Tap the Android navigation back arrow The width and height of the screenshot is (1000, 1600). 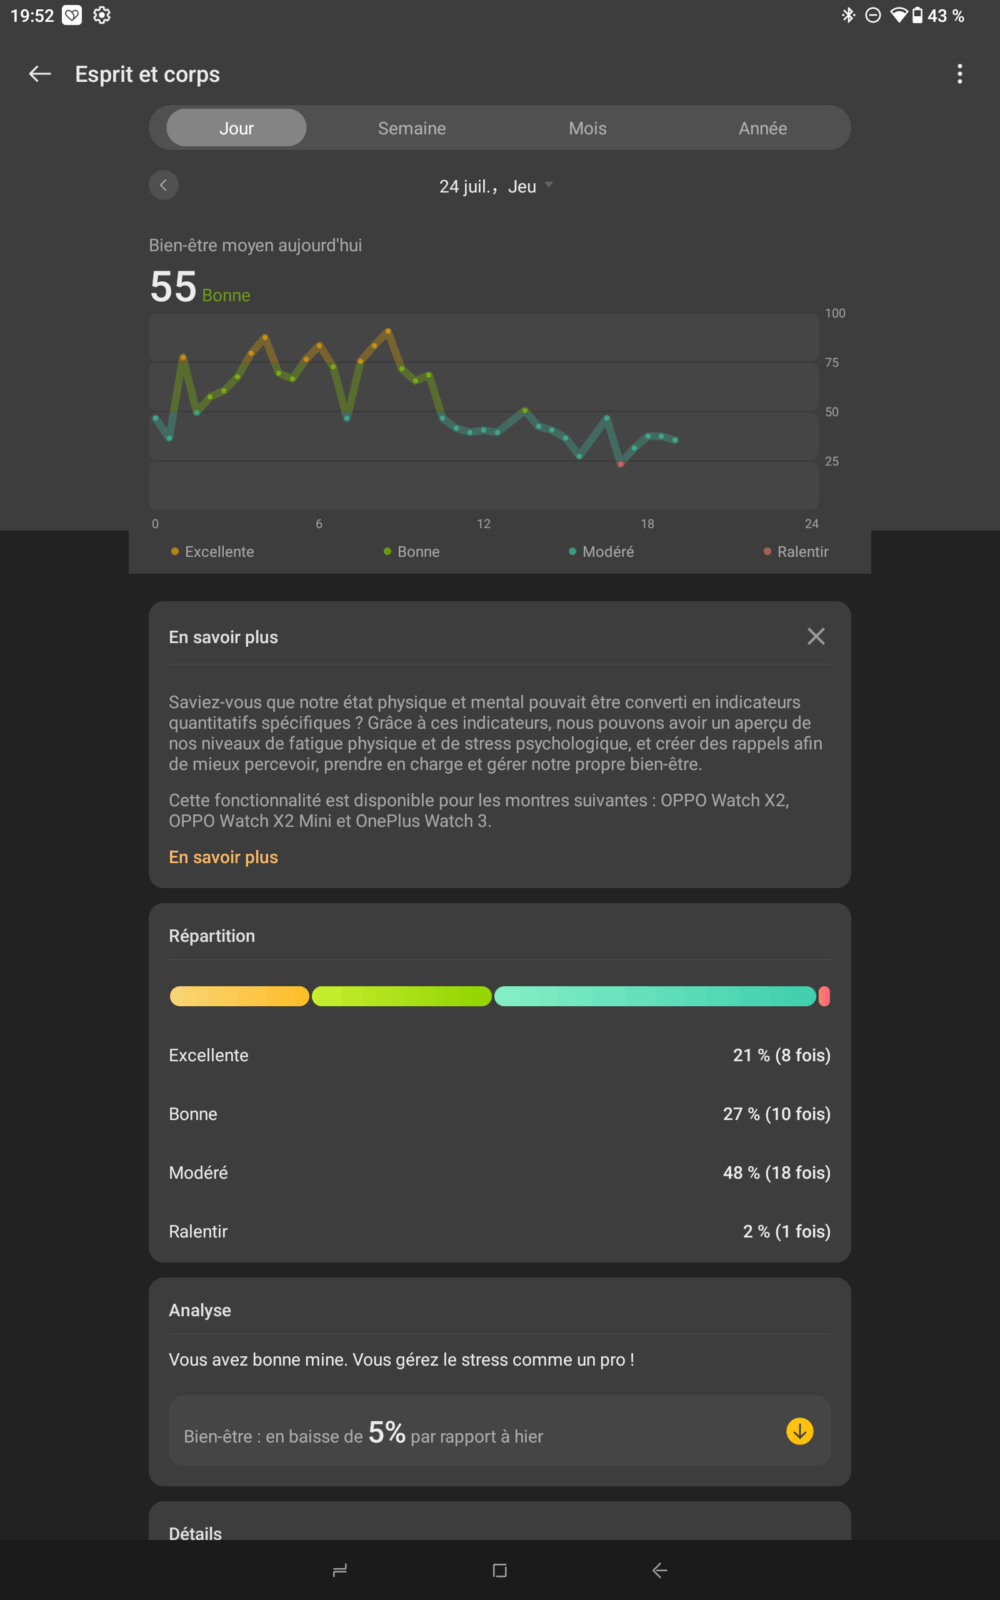pyautogui.click(x=660, y=1571)
